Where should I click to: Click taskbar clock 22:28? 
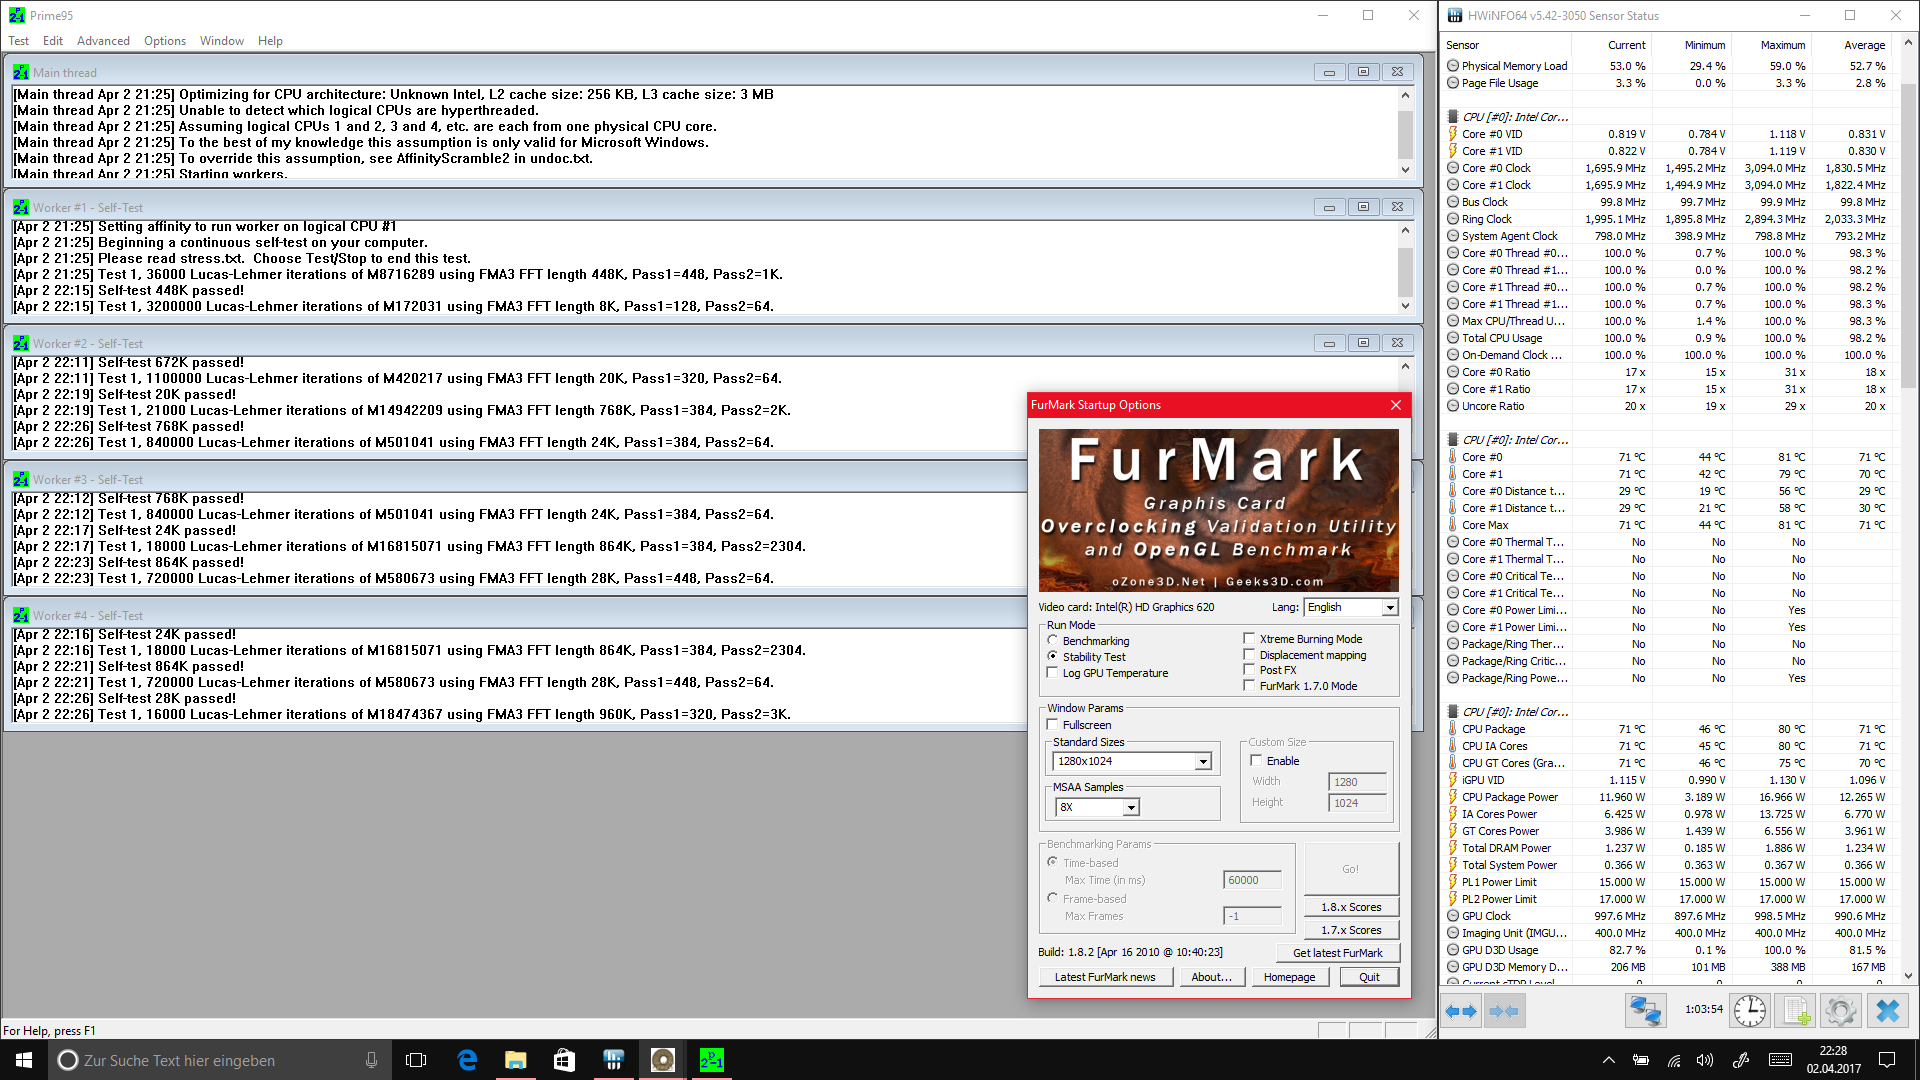pos(1833,1060)
